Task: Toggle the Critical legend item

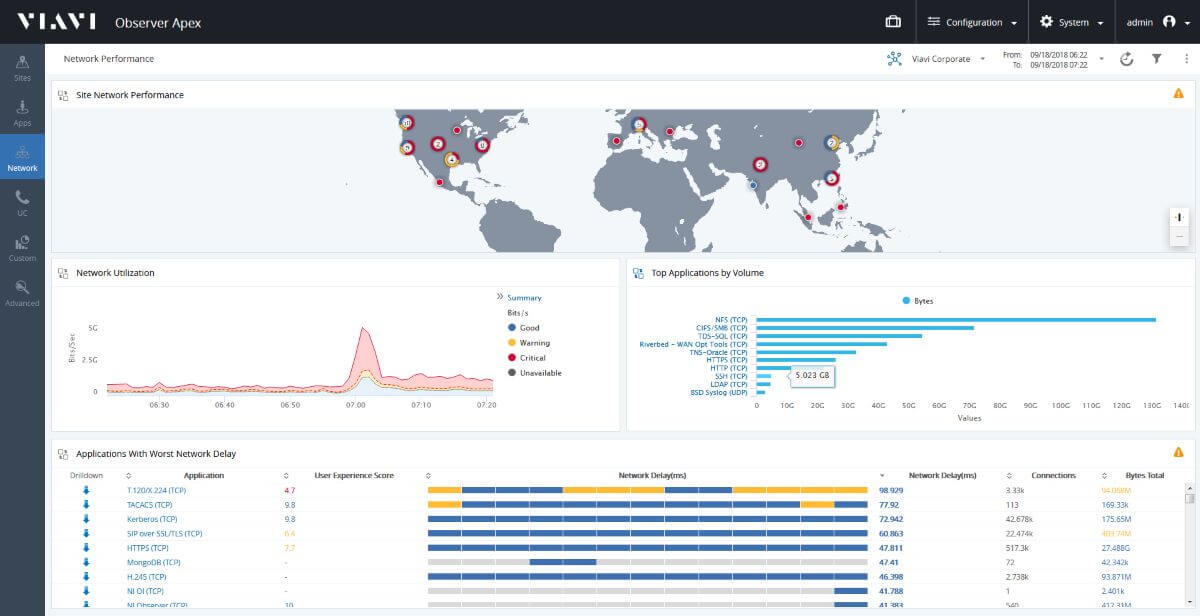Action: 527,357
